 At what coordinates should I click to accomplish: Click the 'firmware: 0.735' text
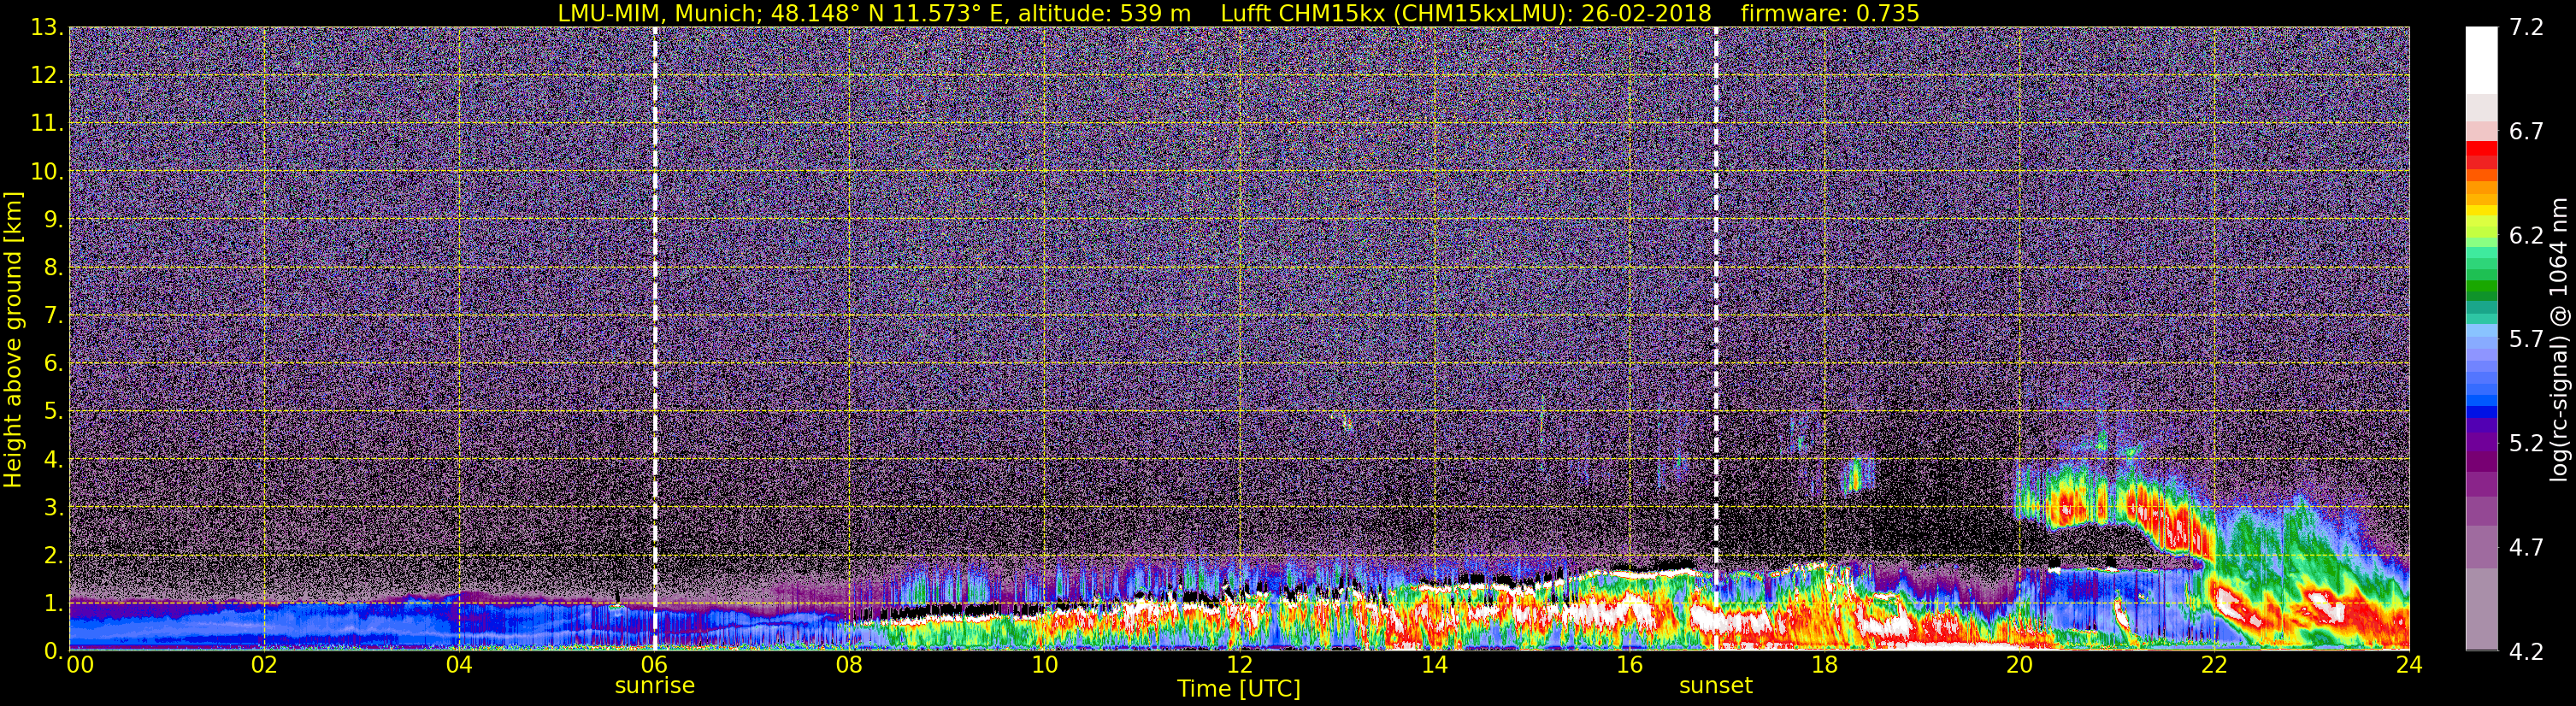tap(1829, 13)
